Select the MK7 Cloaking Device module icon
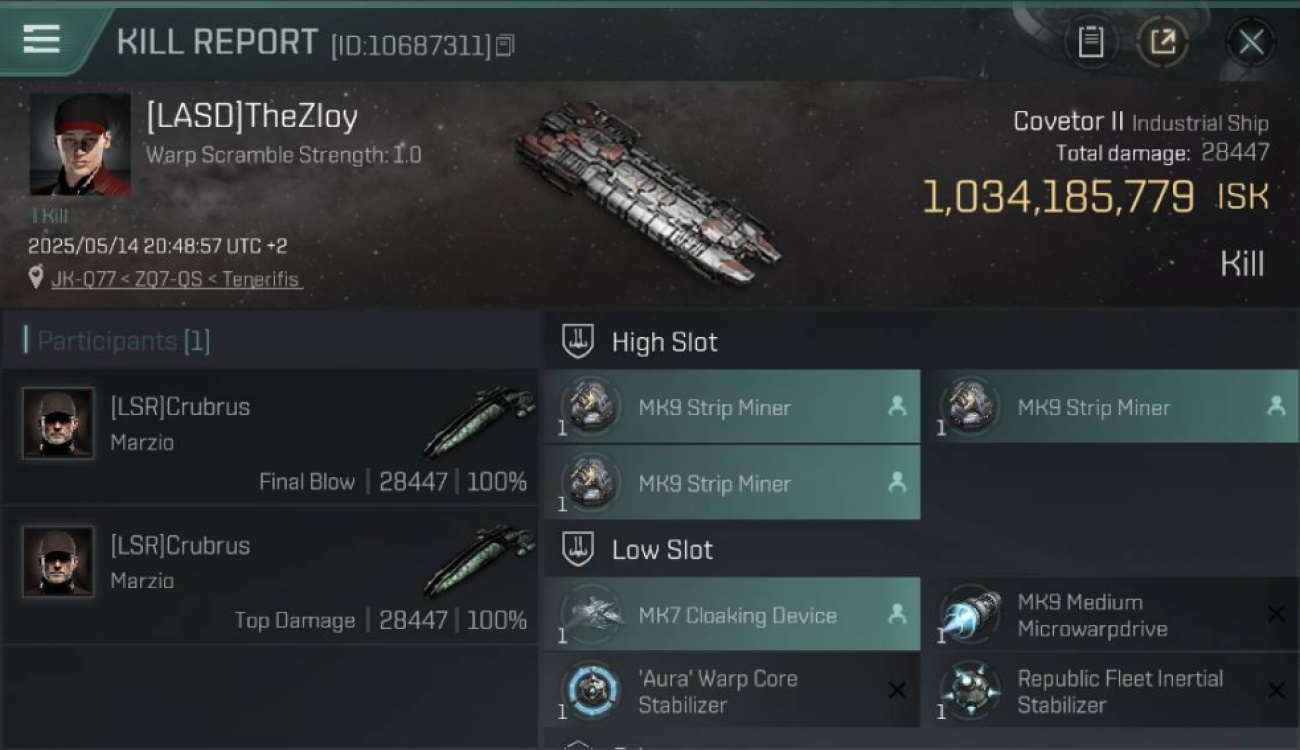The width and height of the screenshot is (1300, 750). [590, 615]
